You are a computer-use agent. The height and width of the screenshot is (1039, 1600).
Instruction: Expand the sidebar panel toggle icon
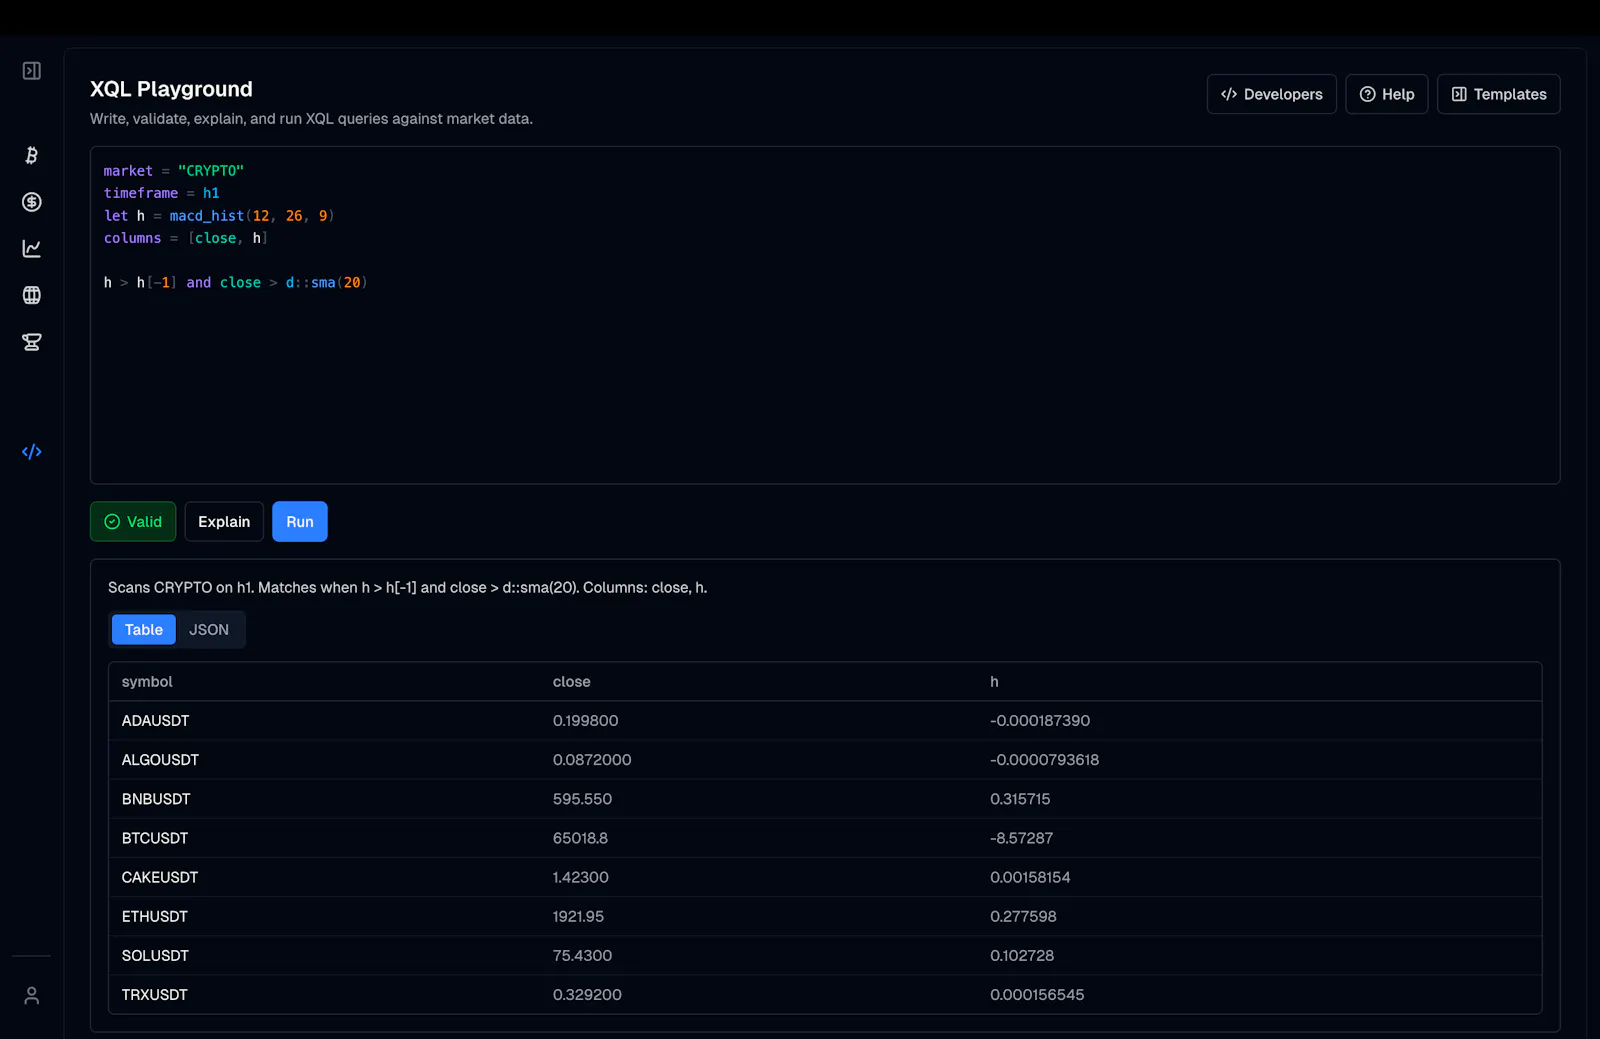pyautogui.click(x=32, y=71)
